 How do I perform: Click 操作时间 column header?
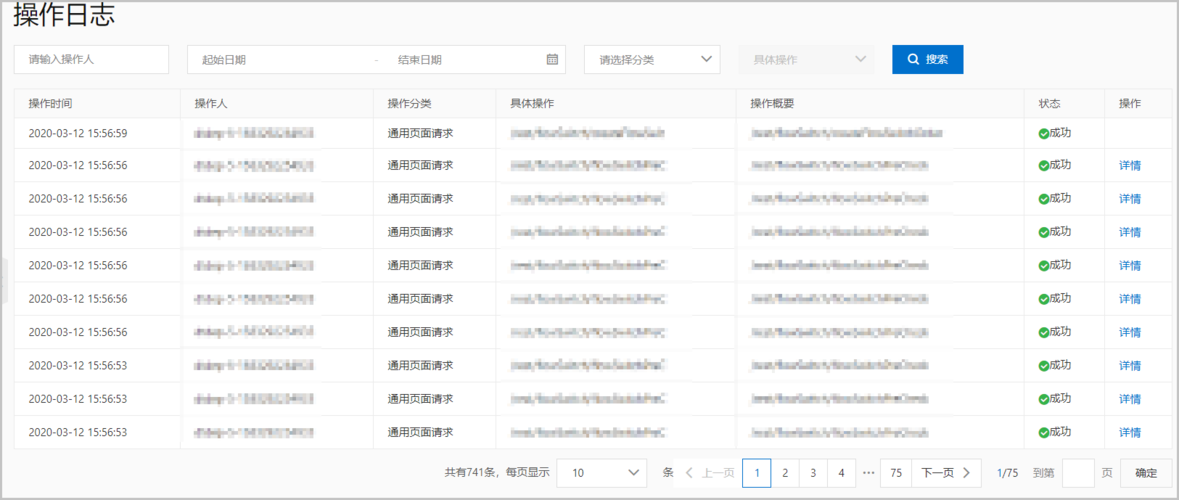50,103
